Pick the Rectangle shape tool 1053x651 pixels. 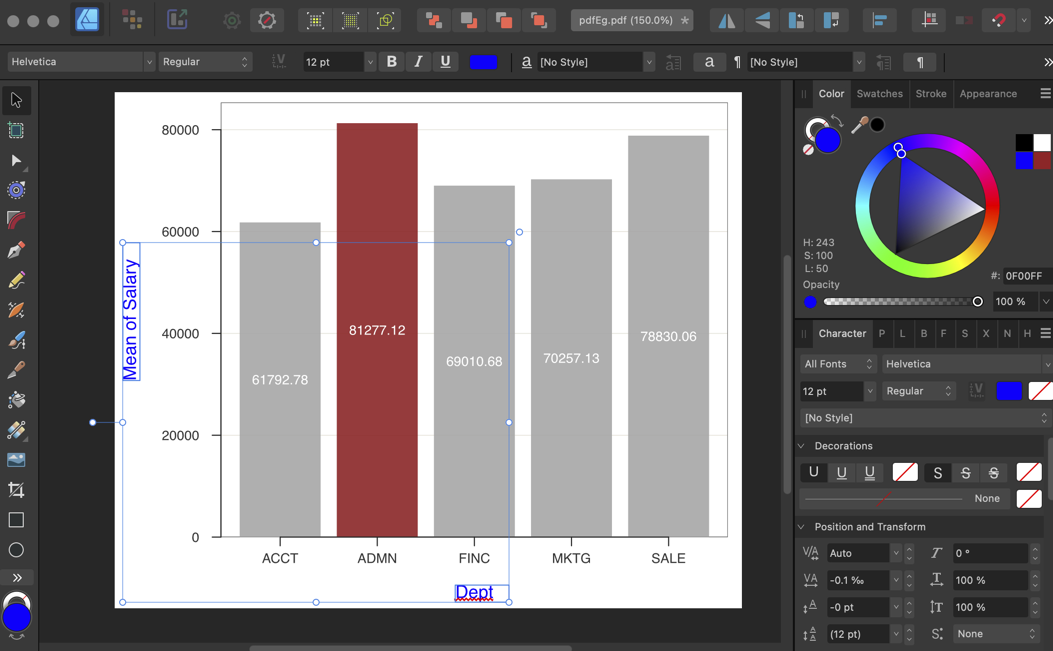click(x=16, y=520)
